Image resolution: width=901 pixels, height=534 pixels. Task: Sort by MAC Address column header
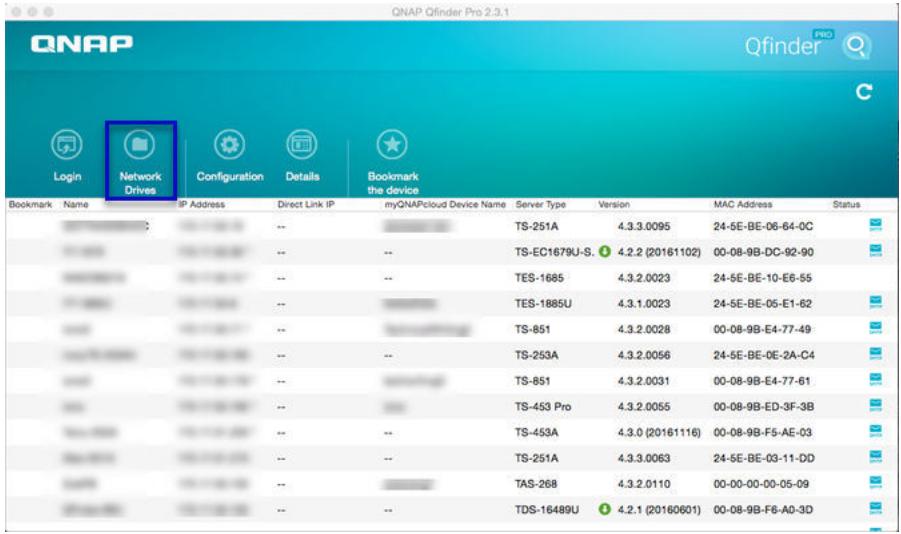(743, 204)
